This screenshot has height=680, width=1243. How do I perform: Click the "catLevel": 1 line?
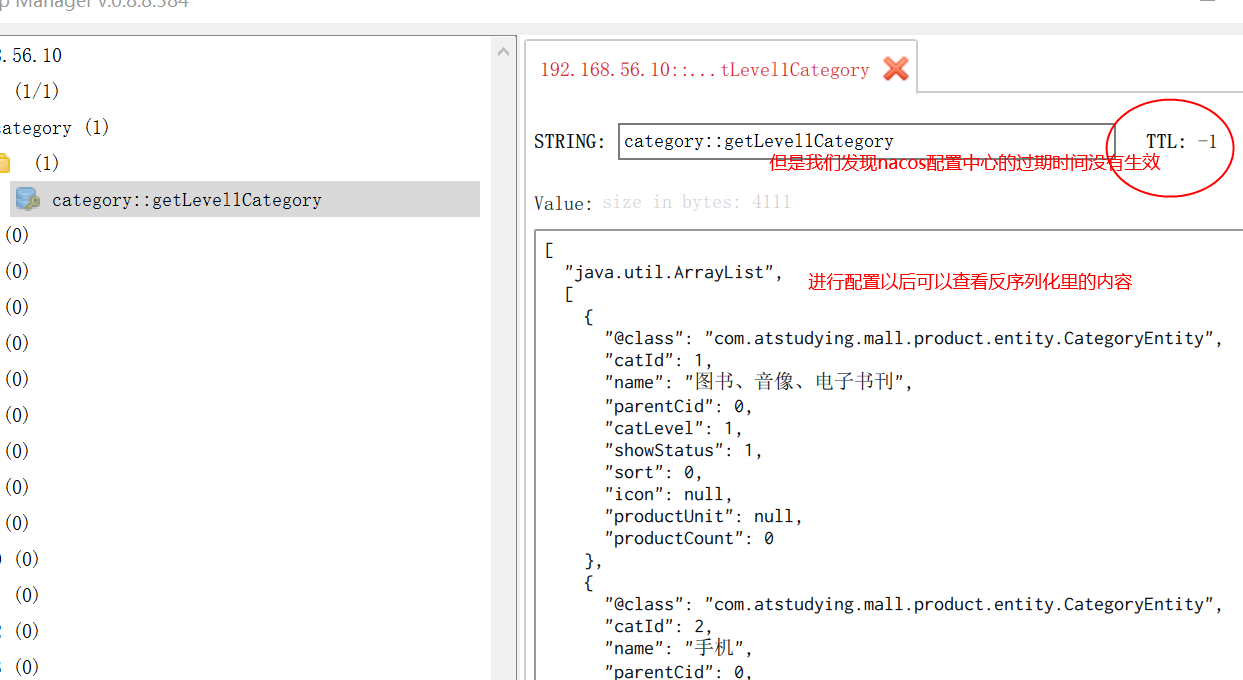(x=673, y=428)
